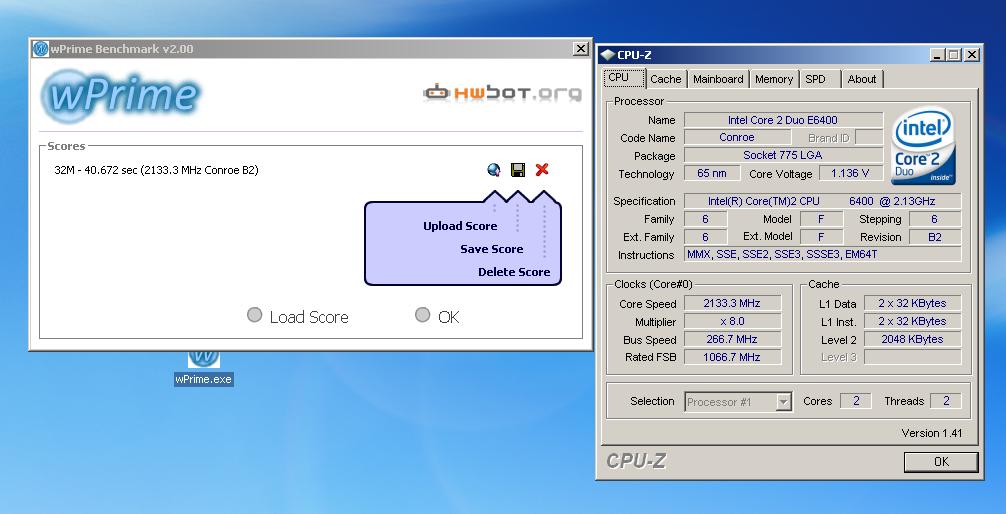The height and width of the screenshot is (514, 1006).
Task: Click the empty Level 3 field
Action: (912, 357)
